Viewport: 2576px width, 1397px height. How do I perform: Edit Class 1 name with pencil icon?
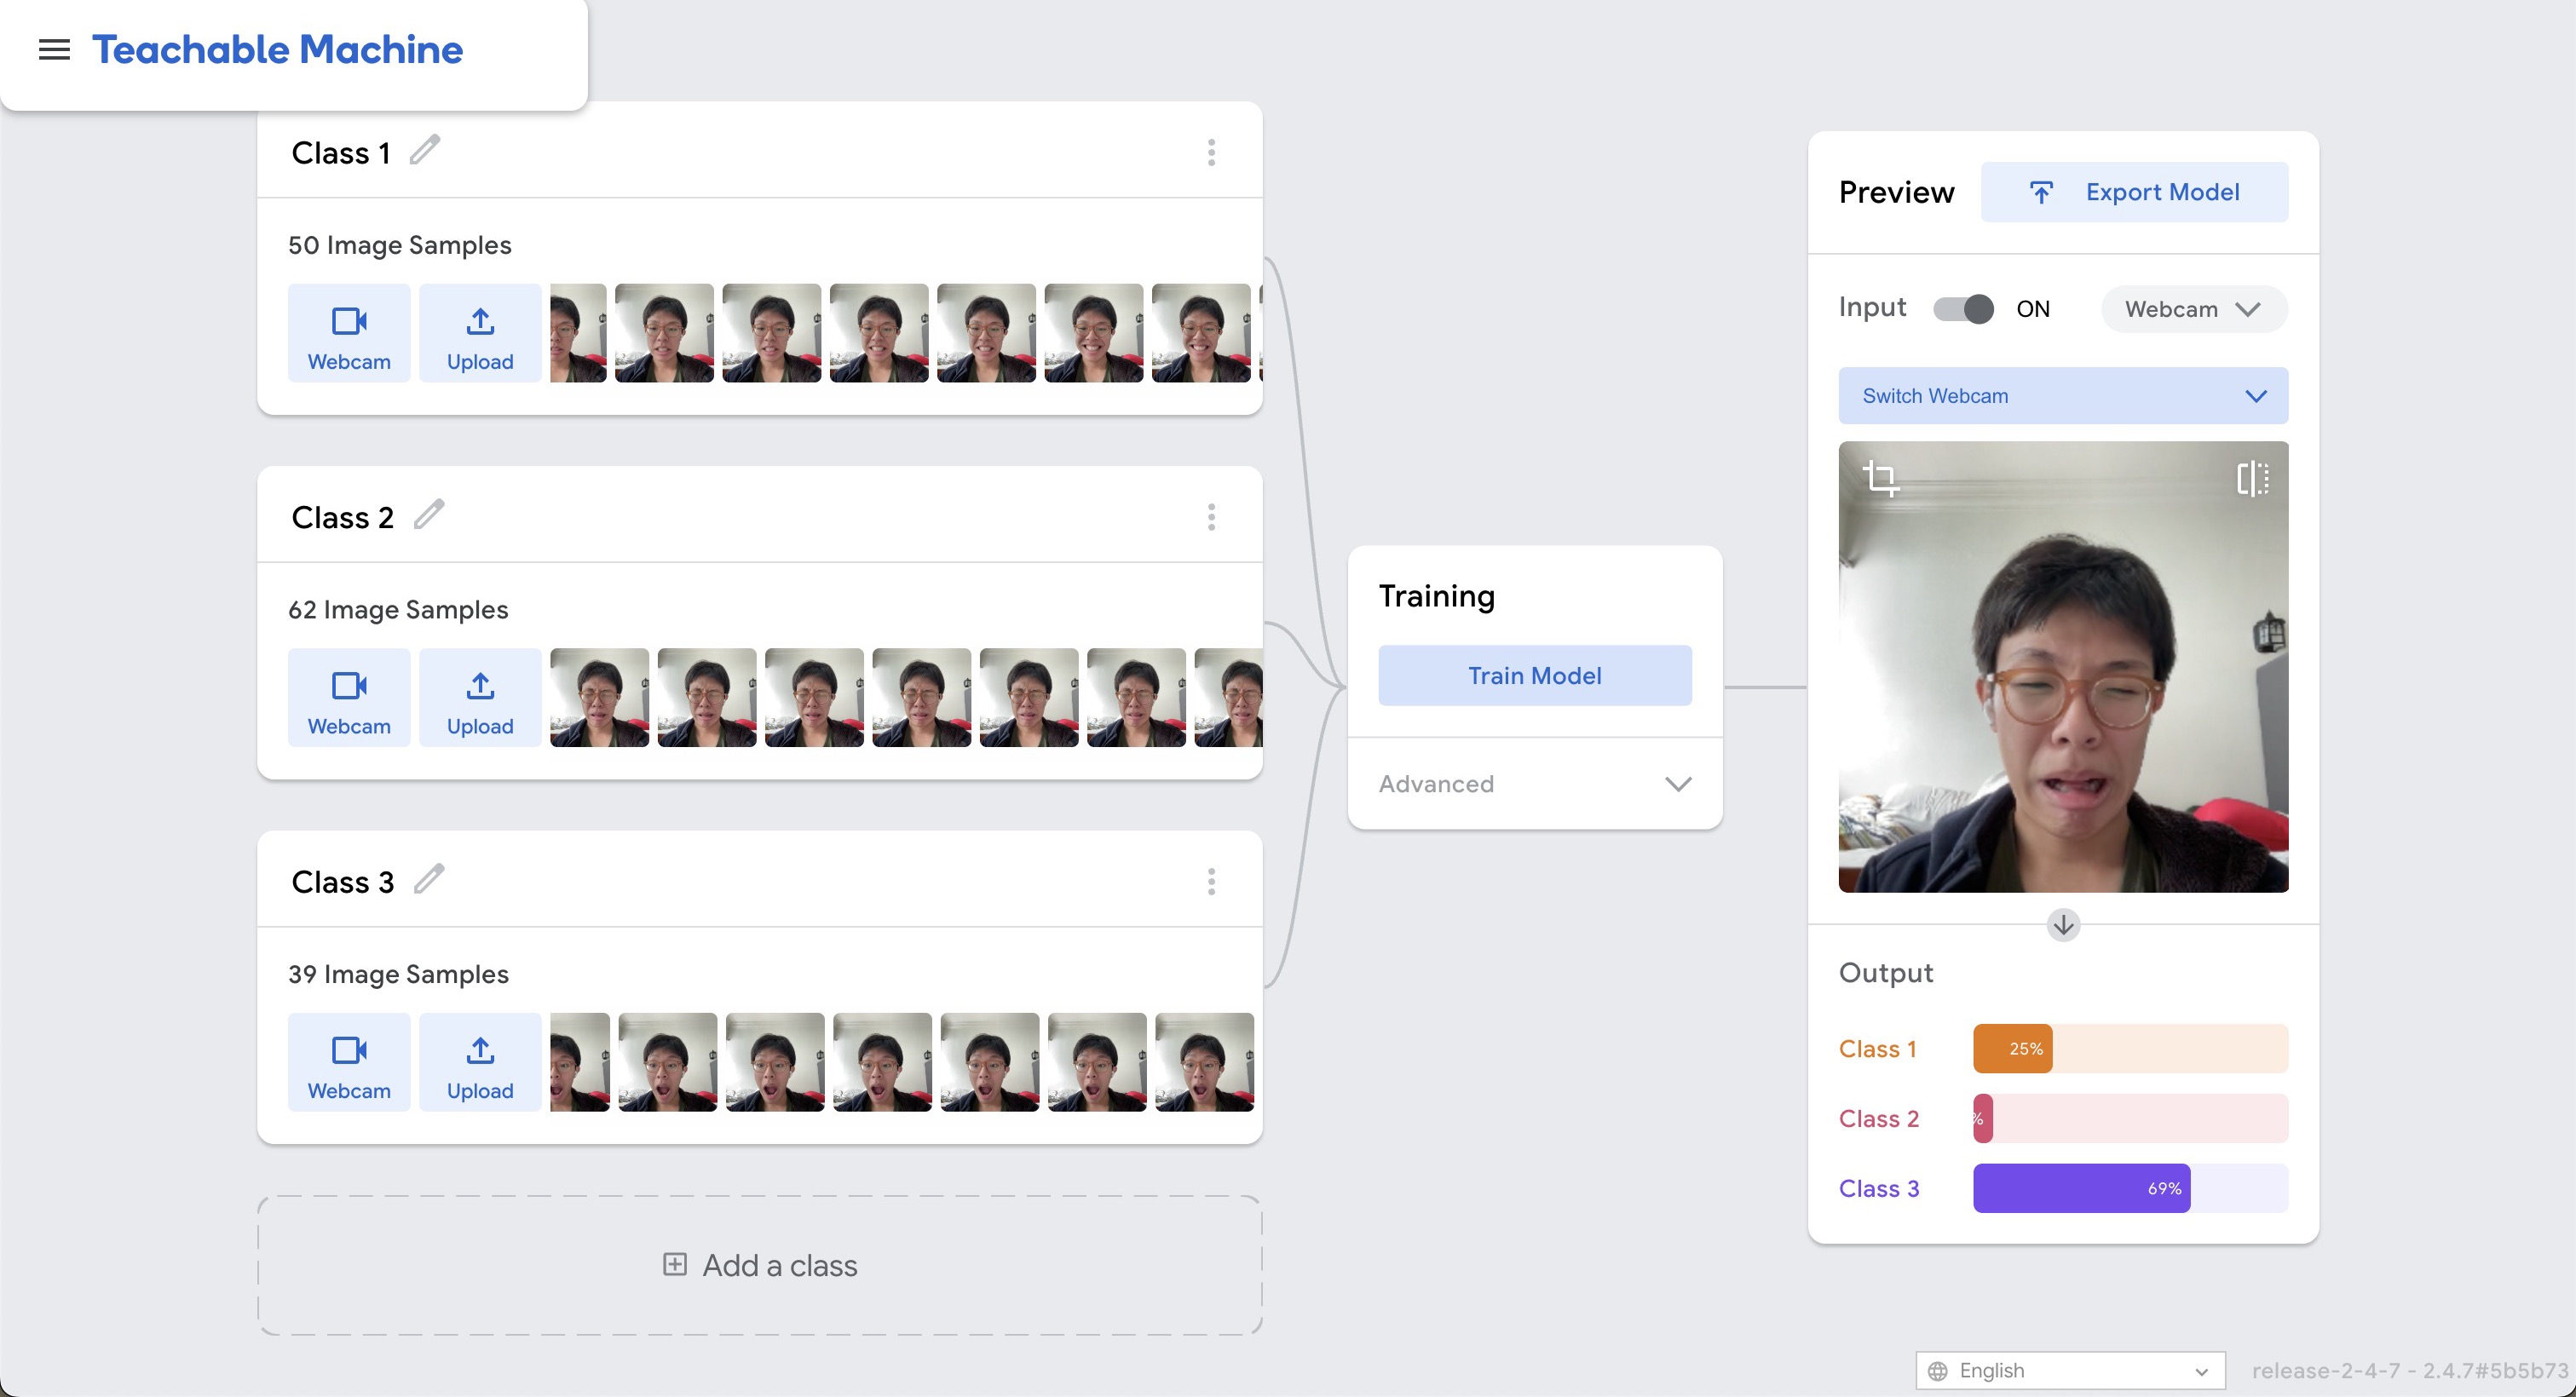pyautogui.click(x=425, y=150)
